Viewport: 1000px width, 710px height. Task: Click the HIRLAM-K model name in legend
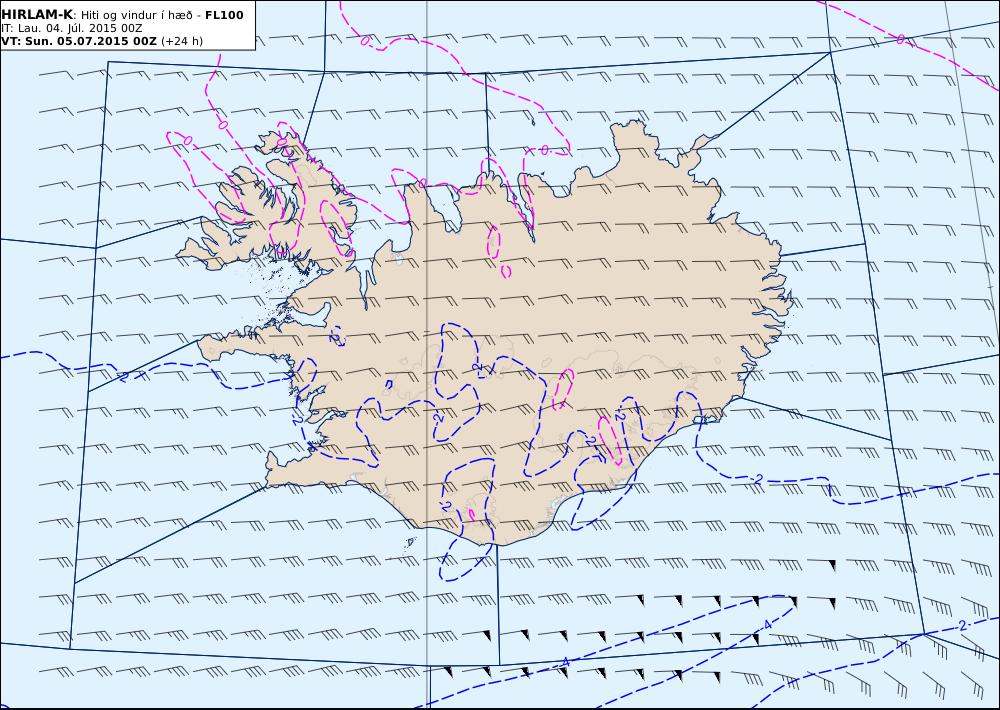[38, 15]
